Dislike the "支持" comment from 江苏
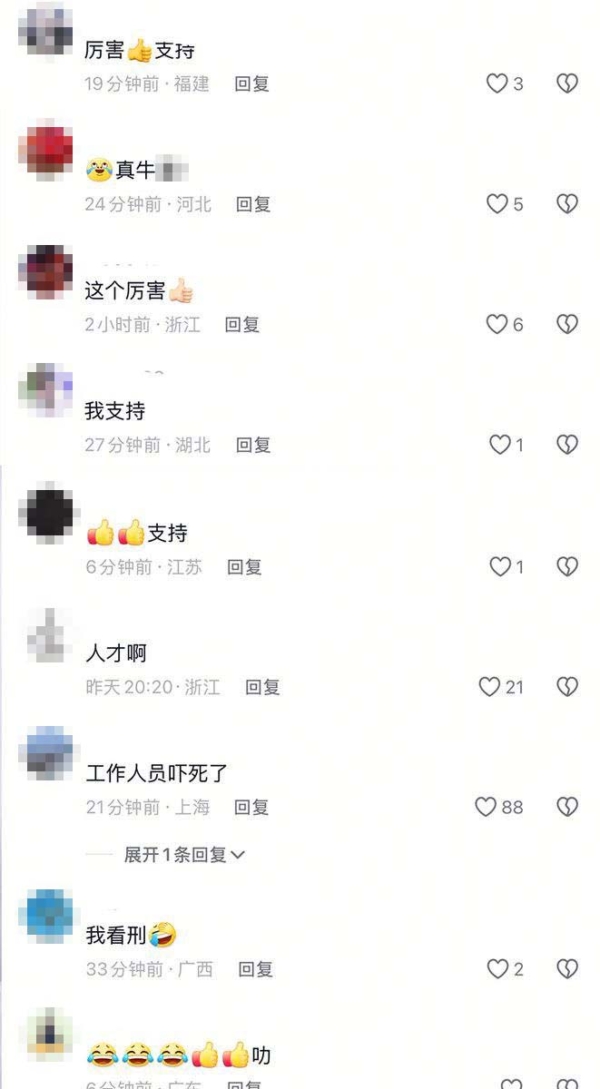Viewport: 600px width, 1089px height. [567, 567]
